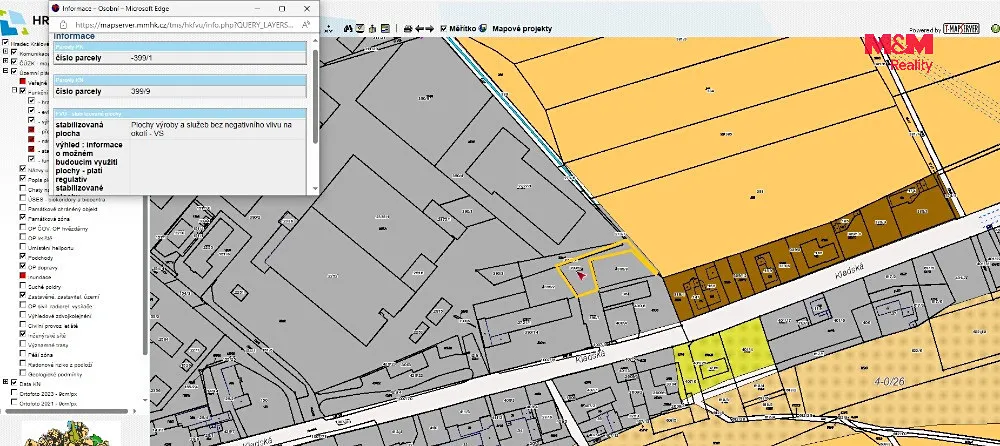The height and width of the screenshot is (446, 1000).
Task: Expand the ČÚZK layer group
Action: tap(5, 61)
